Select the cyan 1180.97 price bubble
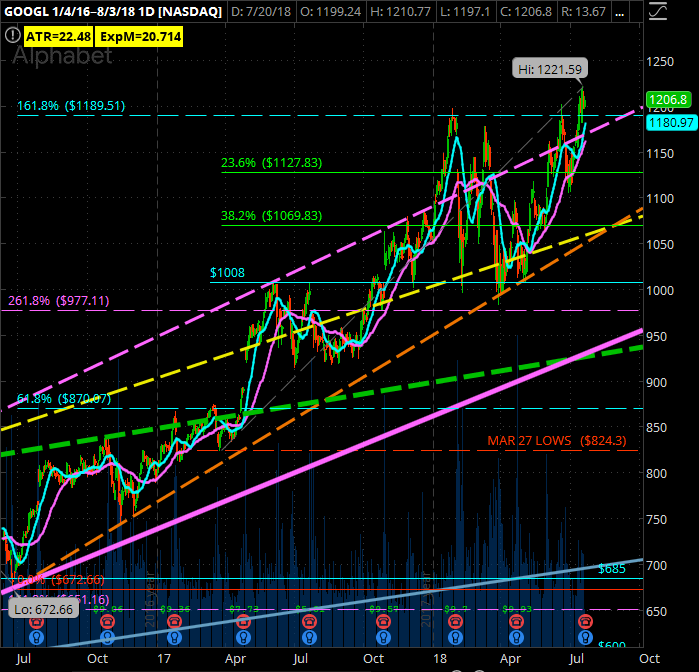 tap(671, 122)
